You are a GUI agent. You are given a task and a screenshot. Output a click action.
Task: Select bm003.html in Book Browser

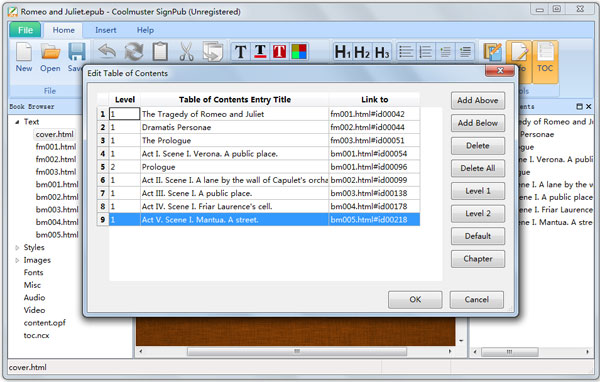pyautogui.click(x=57, y=210)
